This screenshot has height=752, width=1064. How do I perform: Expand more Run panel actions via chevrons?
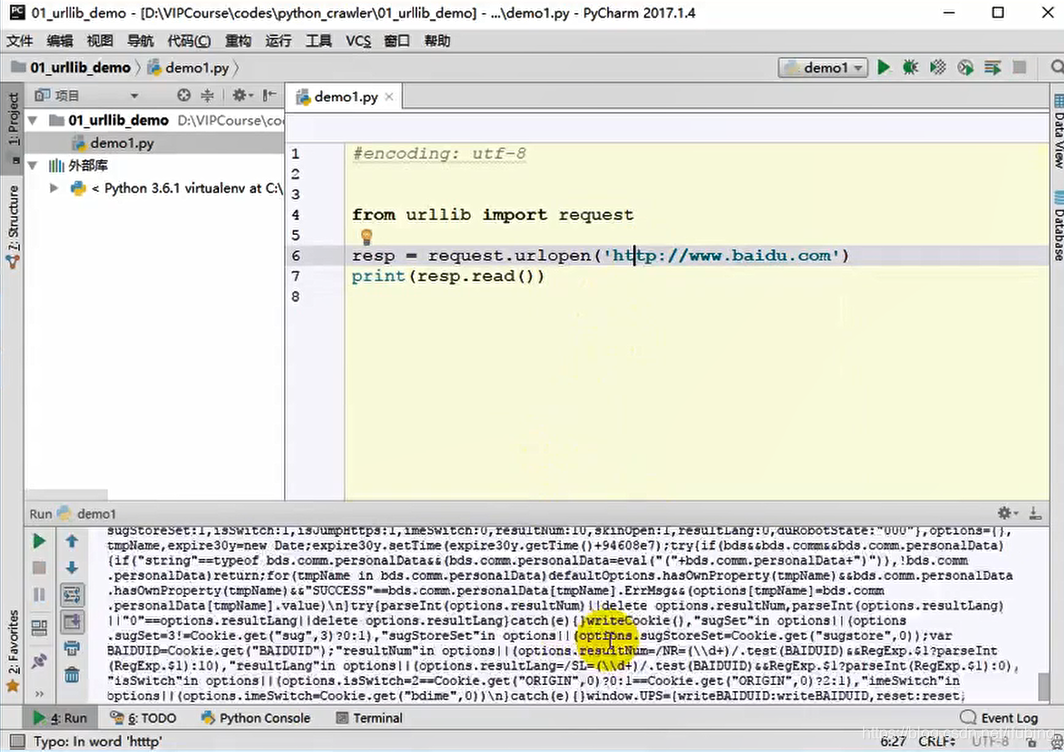(39, 693)
